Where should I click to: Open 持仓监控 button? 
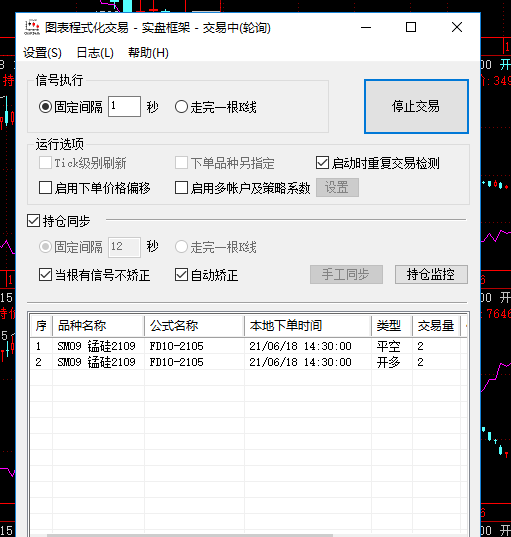[x=431, y=274]
